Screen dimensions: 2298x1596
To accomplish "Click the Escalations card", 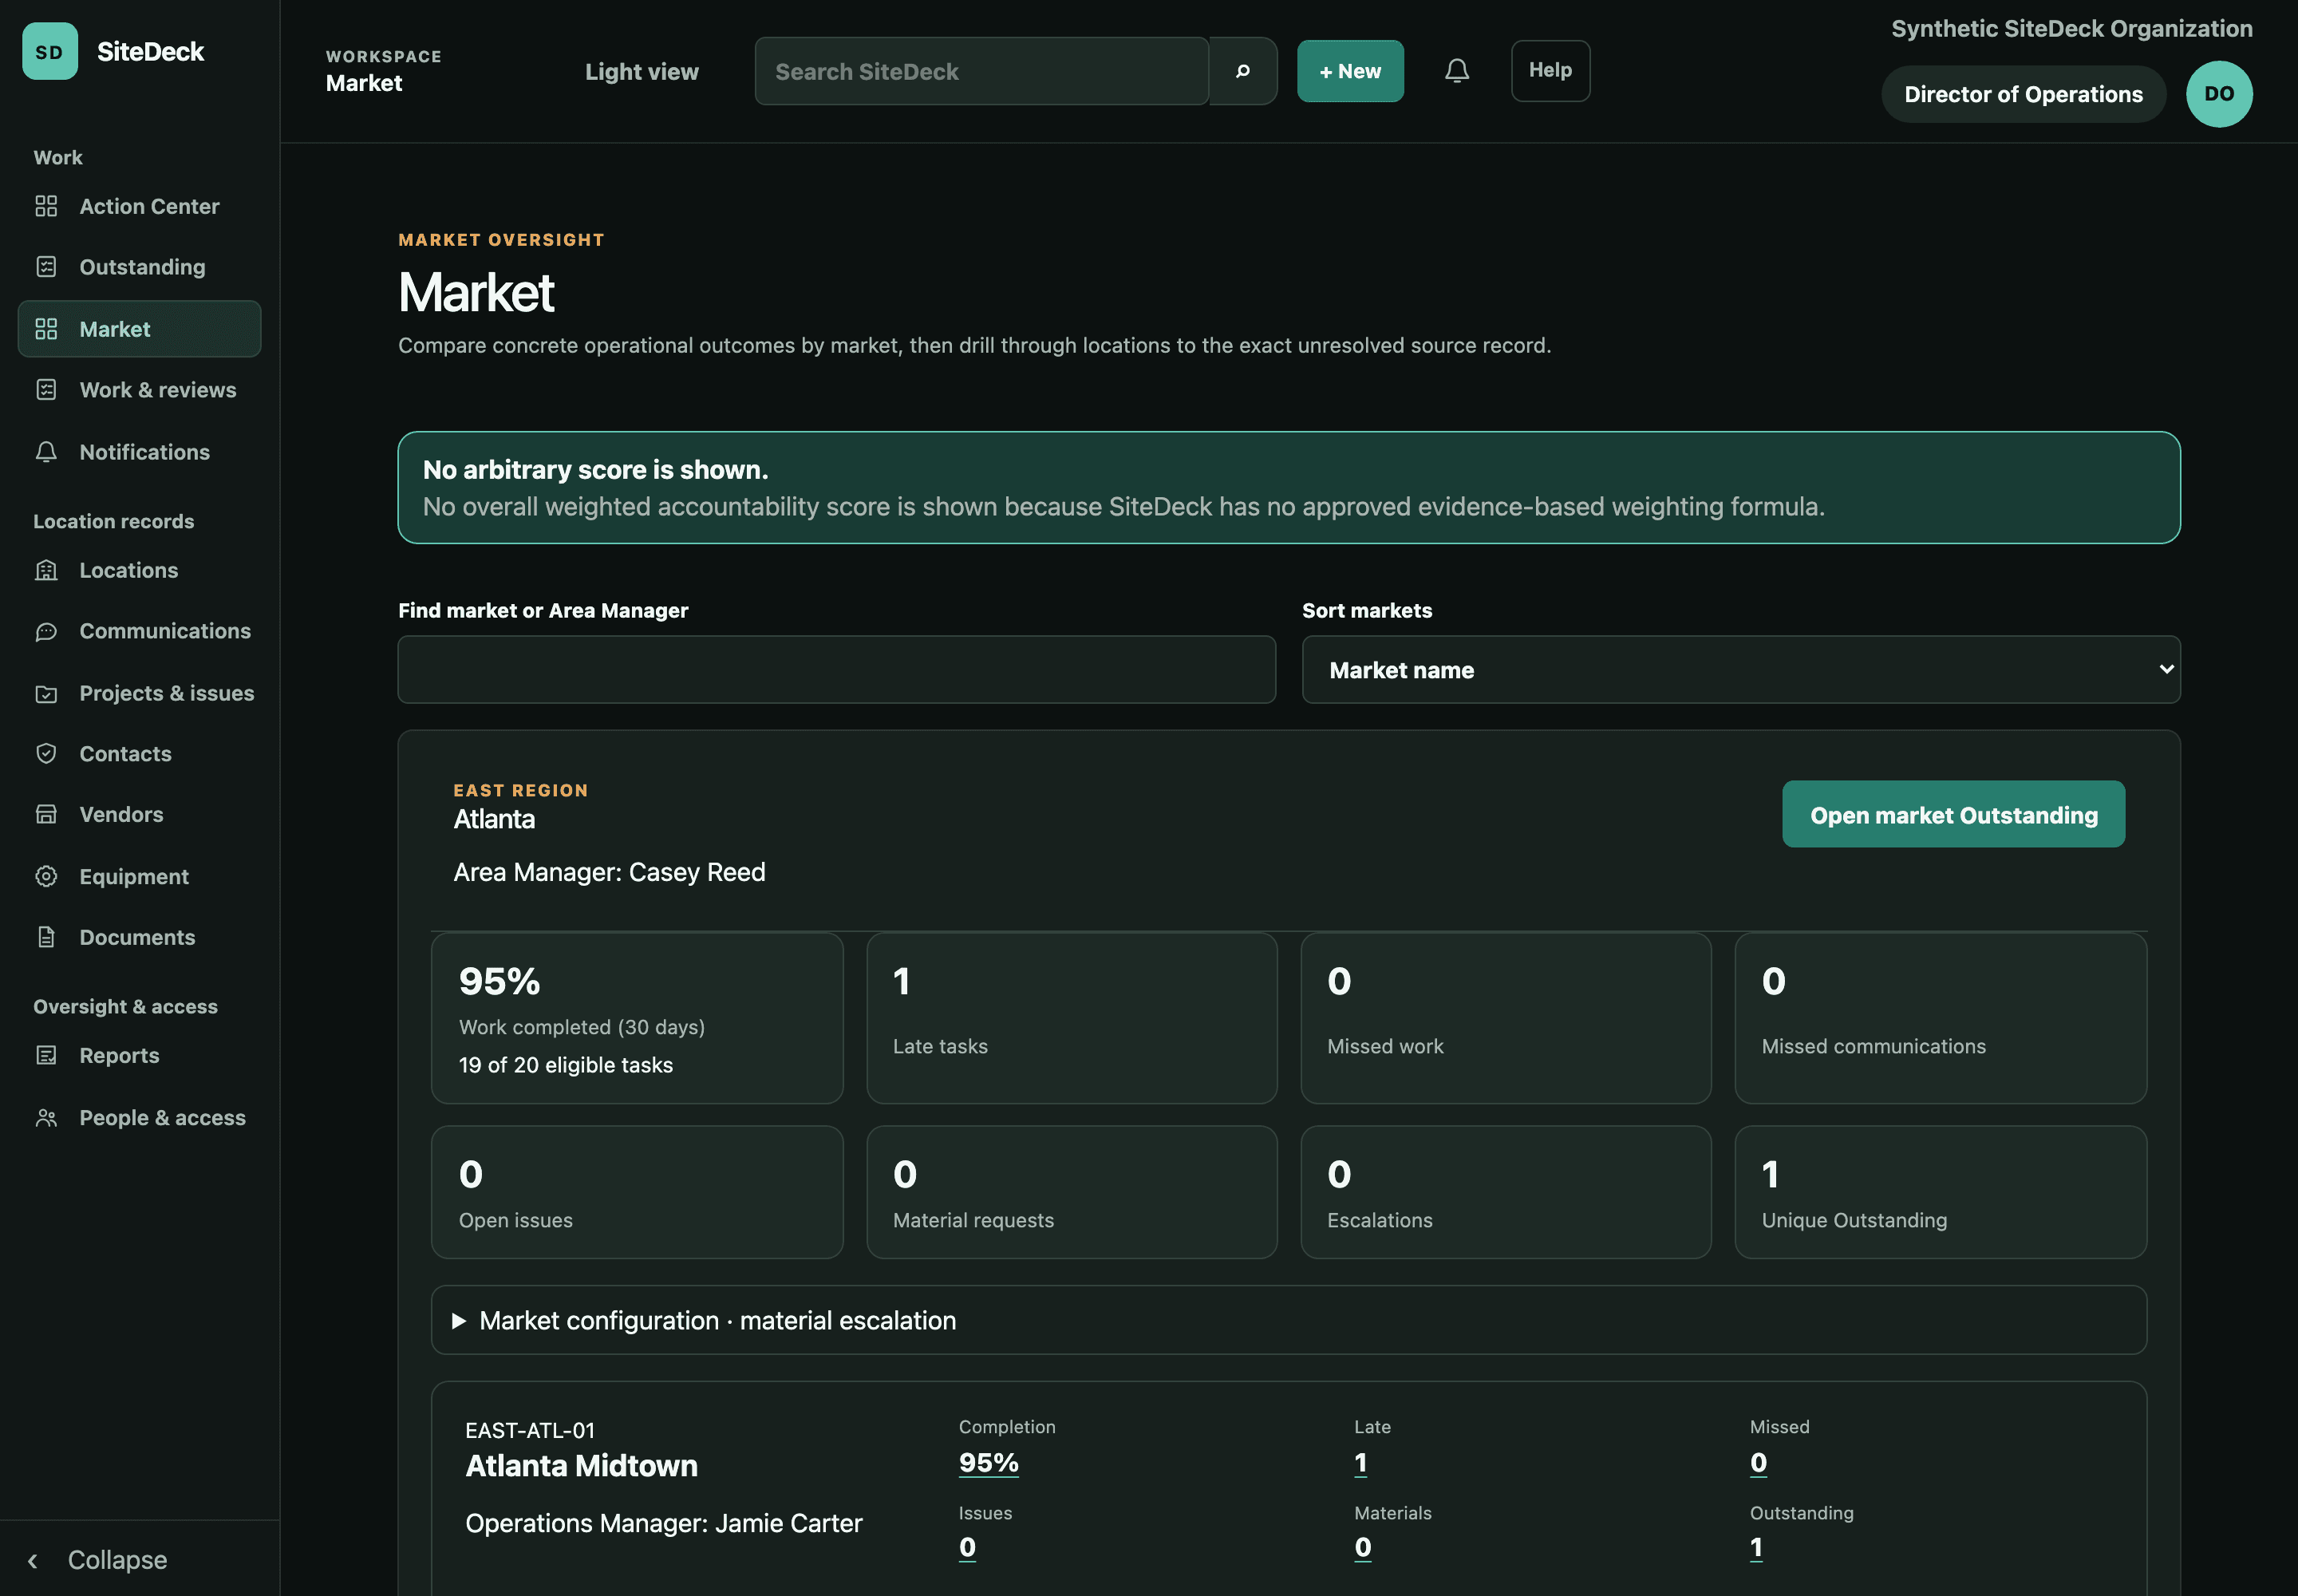I will pyautogui.click(x=1505, y=1192).
